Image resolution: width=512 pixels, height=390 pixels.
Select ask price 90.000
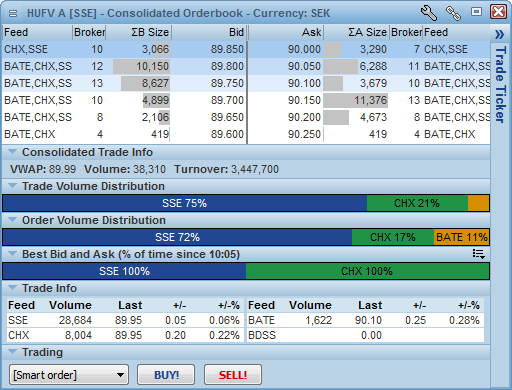click(x=304, y=49)
